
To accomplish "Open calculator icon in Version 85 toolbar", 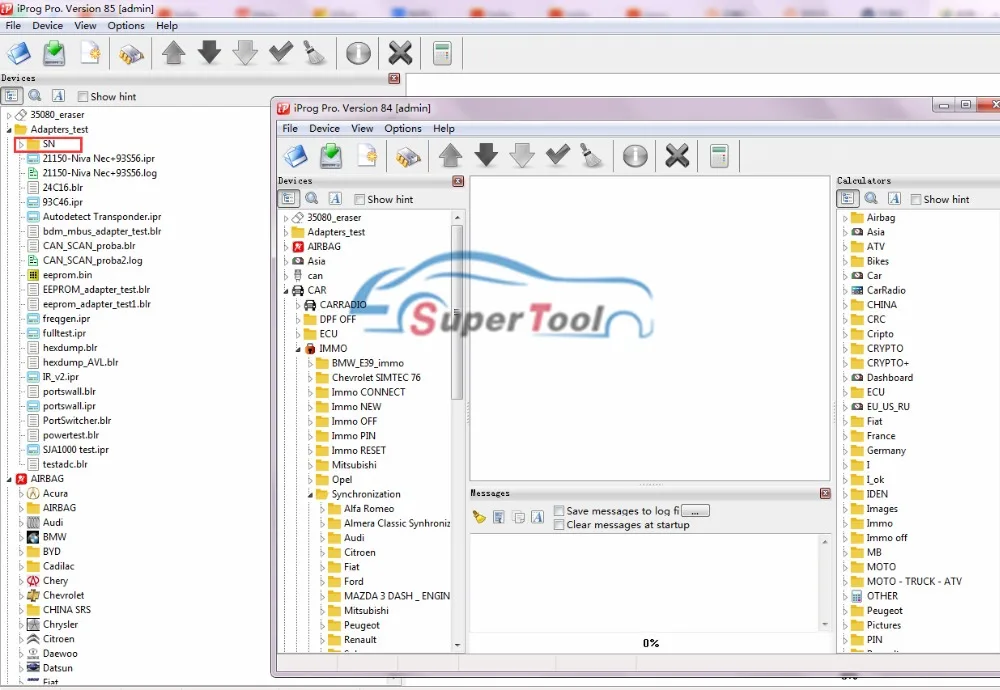I will (442, 53).
